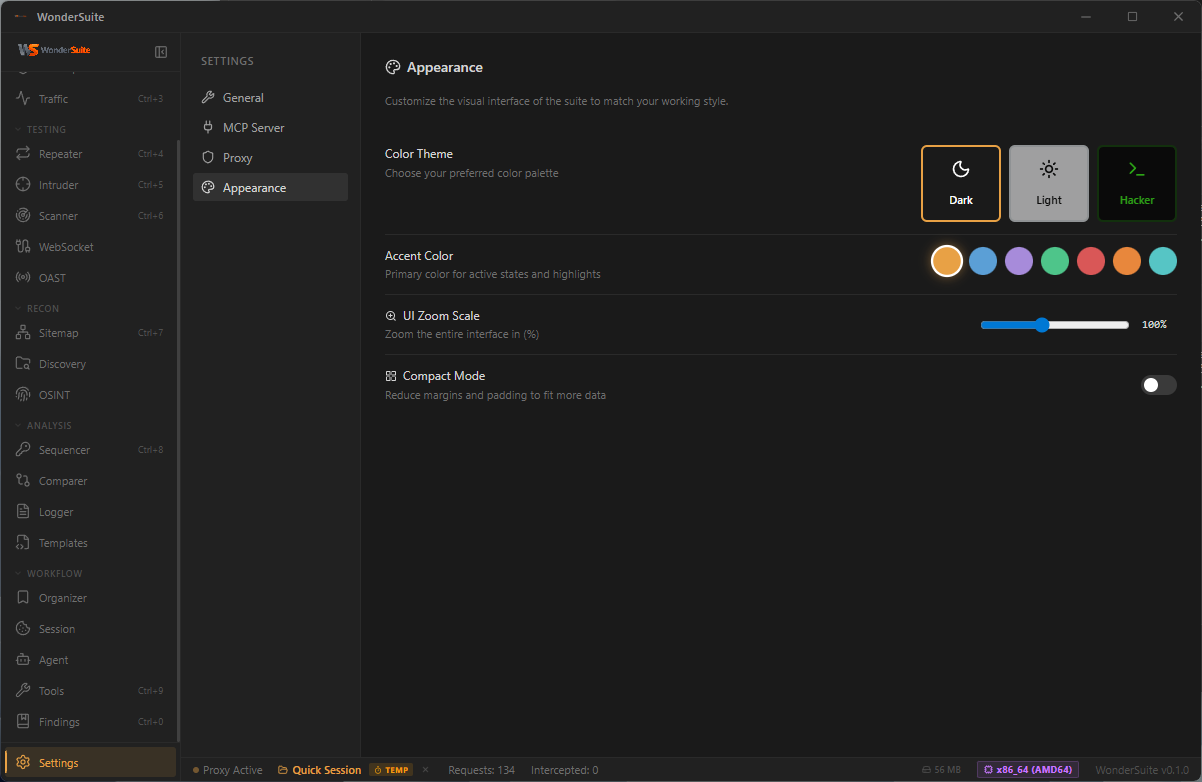The width and height of the screenshot is (1202, 782).
Task: Pick the purple accent color swatch
Action: [1019, 261]
